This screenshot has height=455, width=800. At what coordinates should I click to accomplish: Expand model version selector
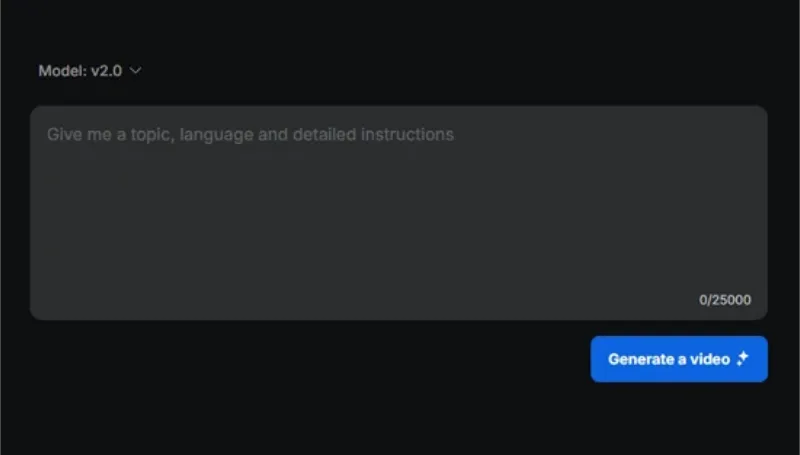(x=90, y=70)
